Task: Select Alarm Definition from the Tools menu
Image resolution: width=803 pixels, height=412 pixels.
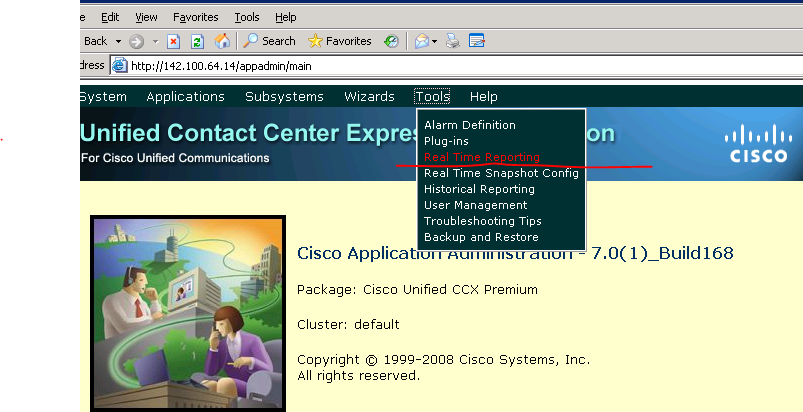Action: pyautogui.click(x=470, y=125)
